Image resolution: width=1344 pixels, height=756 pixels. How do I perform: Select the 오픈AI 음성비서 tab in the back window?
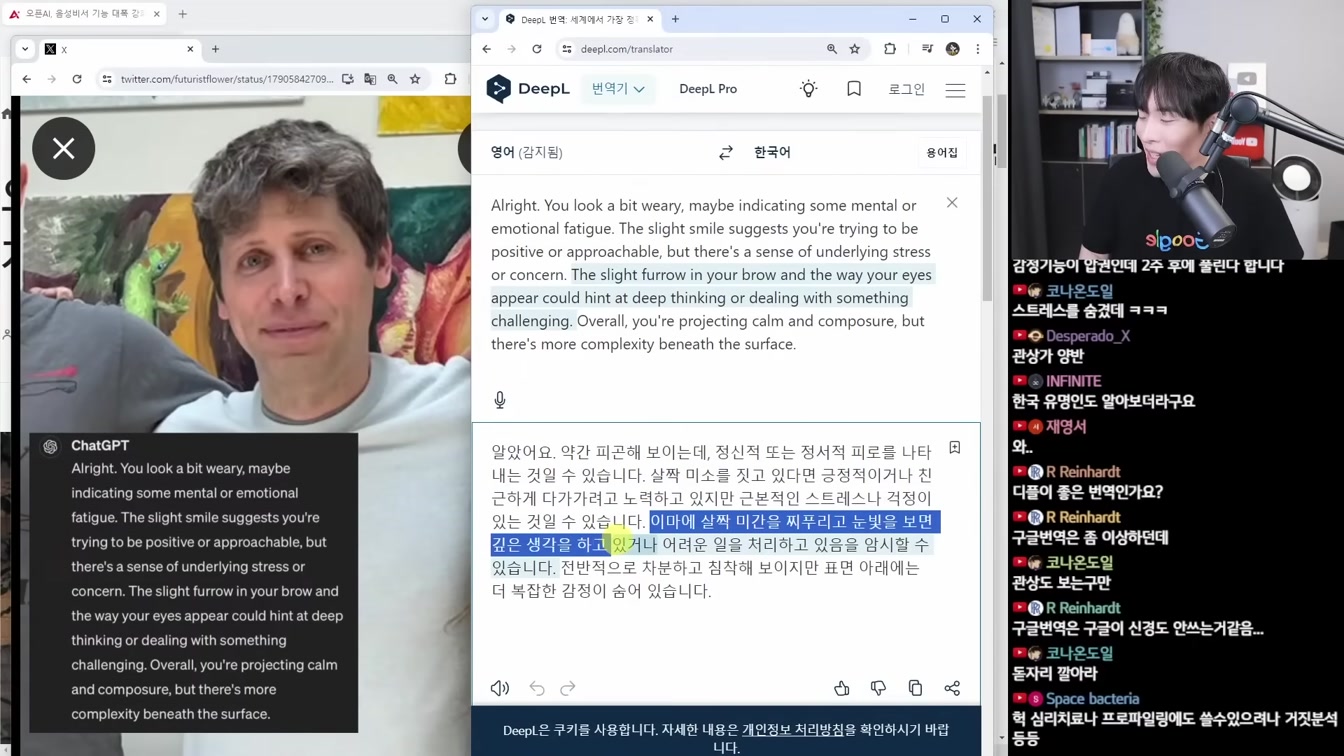click(x=84, y=14)
